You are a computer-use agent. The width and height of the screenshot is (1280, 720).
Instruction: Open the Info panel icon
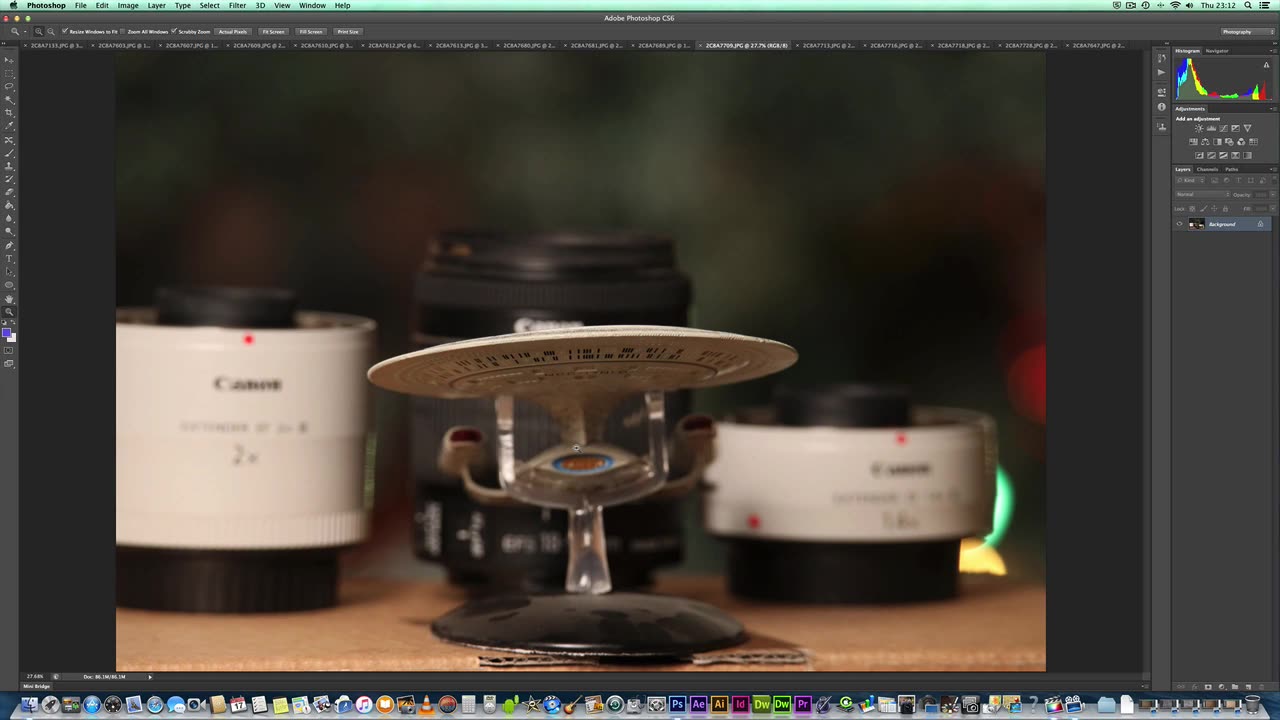[1162, 107]
